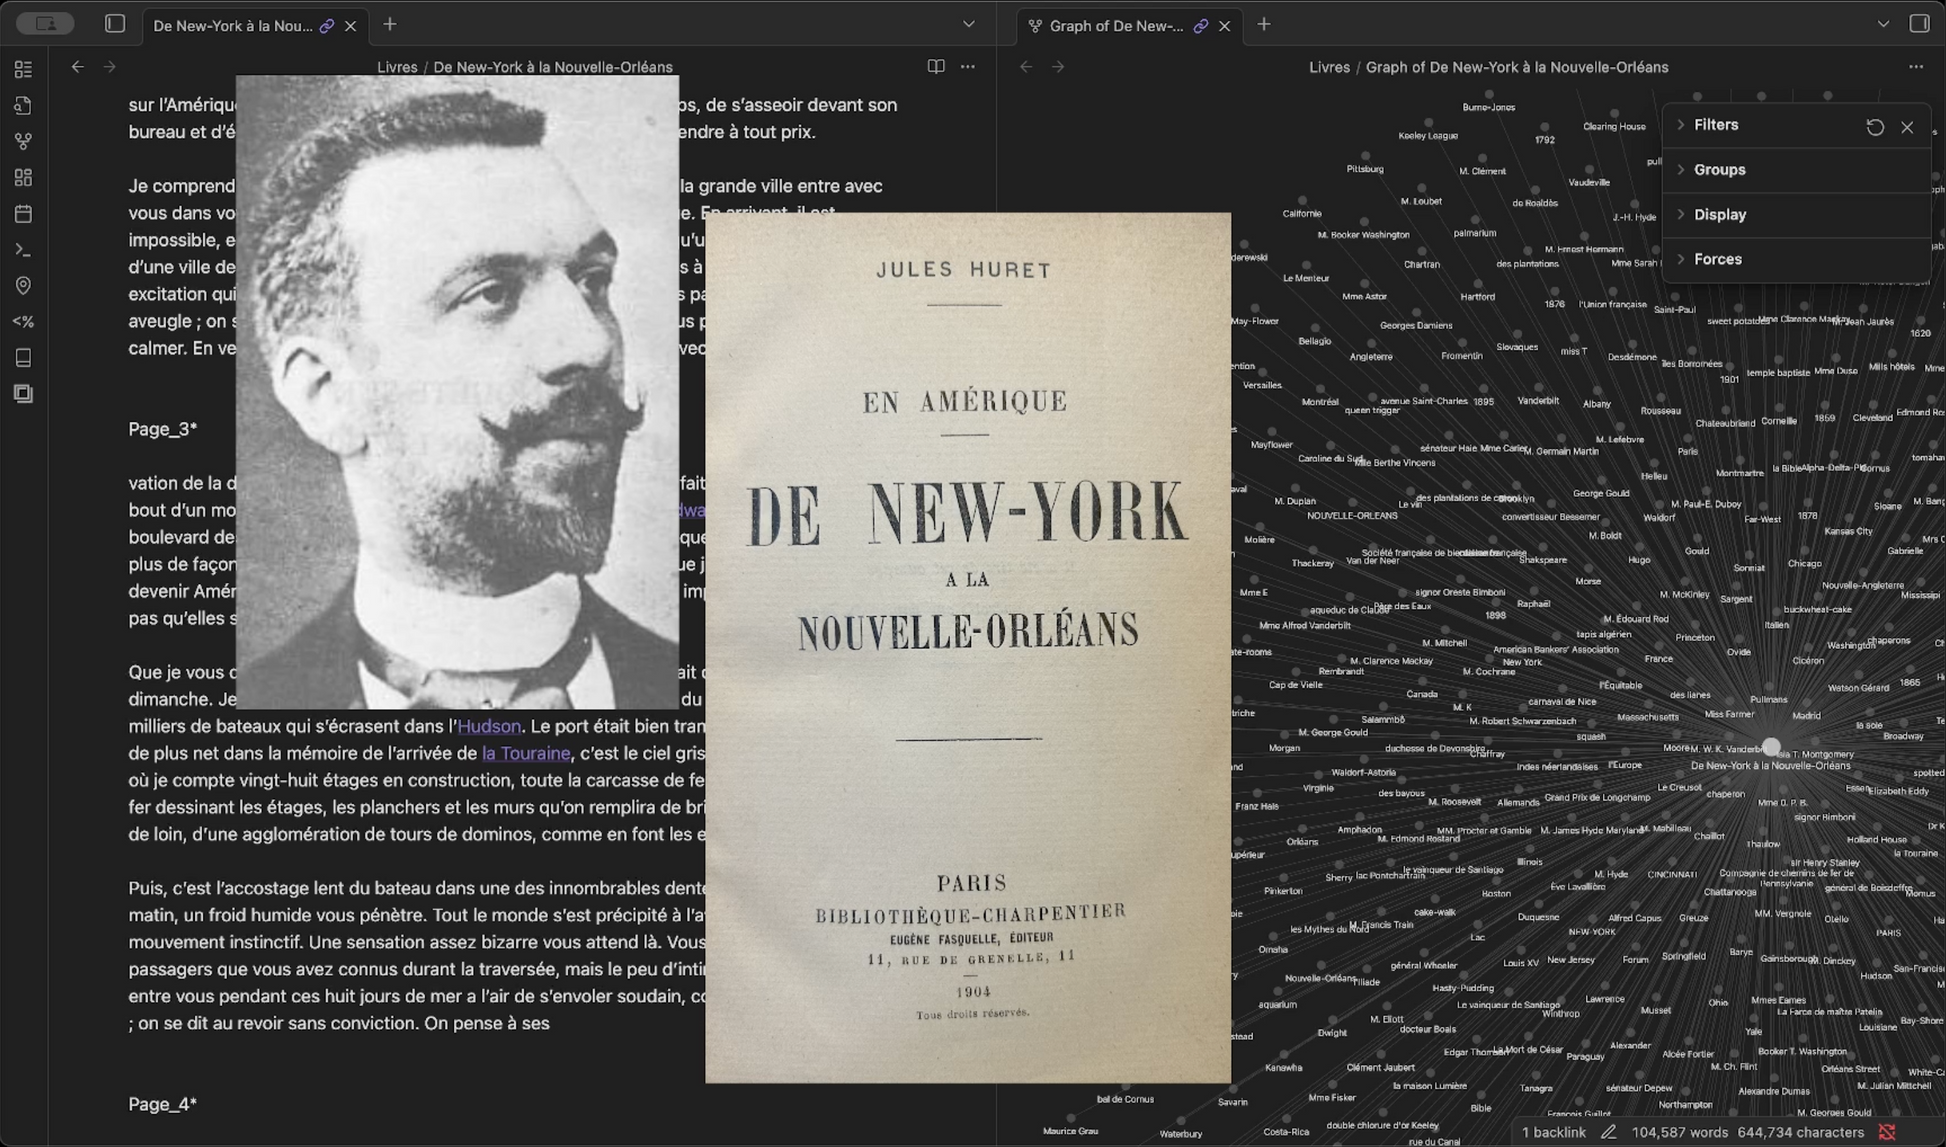Expand the Groups section in graph settings

pyautogui.click(x=1719, y=170)
